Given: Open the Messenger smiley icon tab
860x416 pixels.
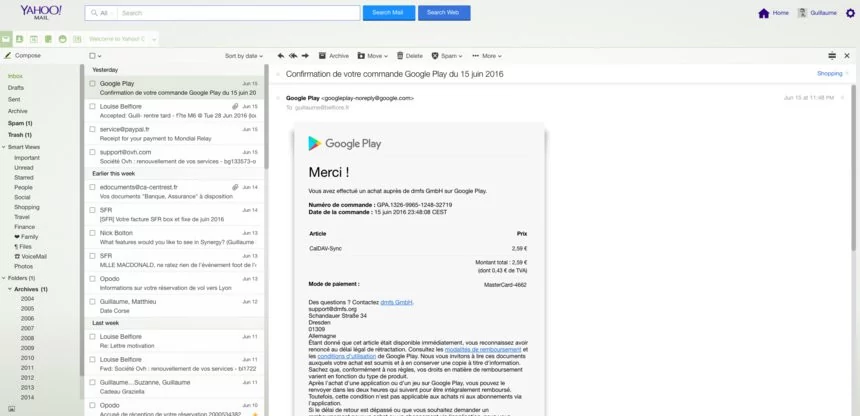Looking at the screenshot, I should tap(63, 39).
